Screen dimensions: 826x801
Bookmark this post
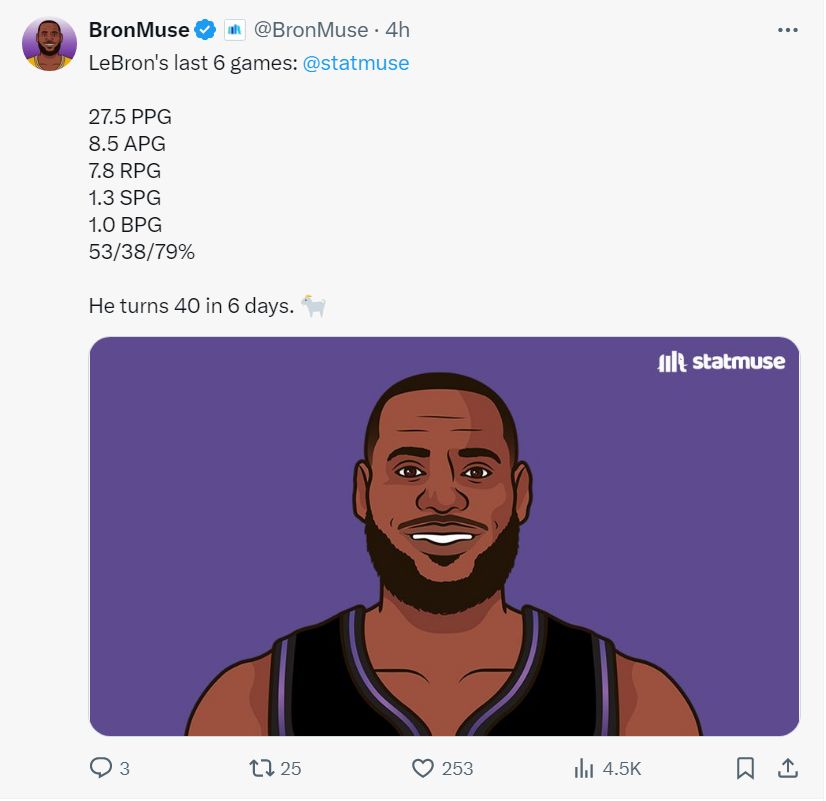tap(745, 768)
